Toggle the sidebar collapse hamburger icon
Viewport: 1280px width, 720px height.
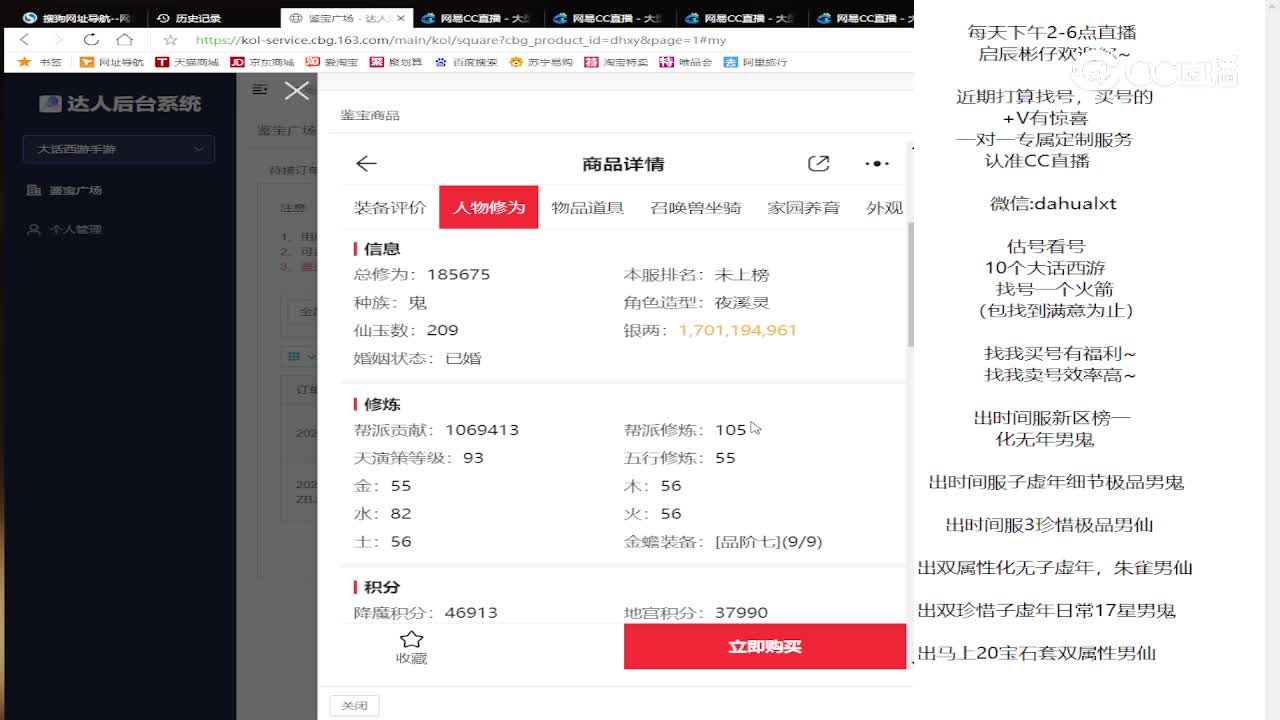pos(260,90)
